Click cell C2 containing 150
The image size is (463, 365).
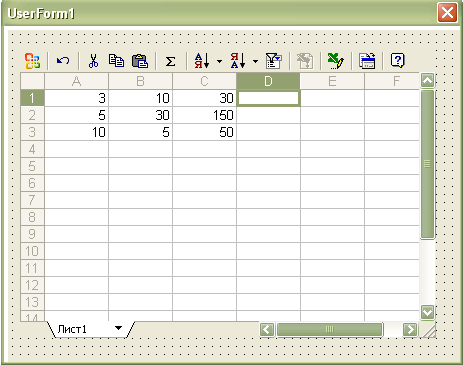(x=204, y=115)
